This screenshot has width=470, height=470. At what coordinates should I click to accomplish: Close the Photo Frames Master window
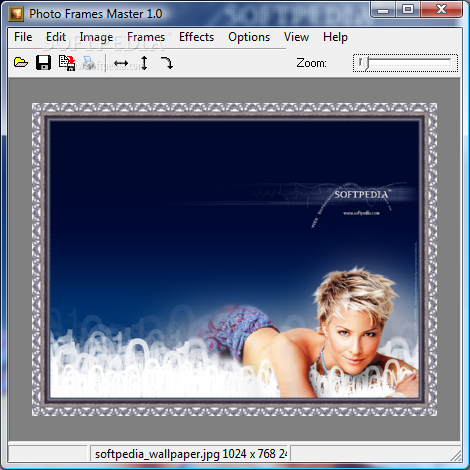(x=441, y=10)
